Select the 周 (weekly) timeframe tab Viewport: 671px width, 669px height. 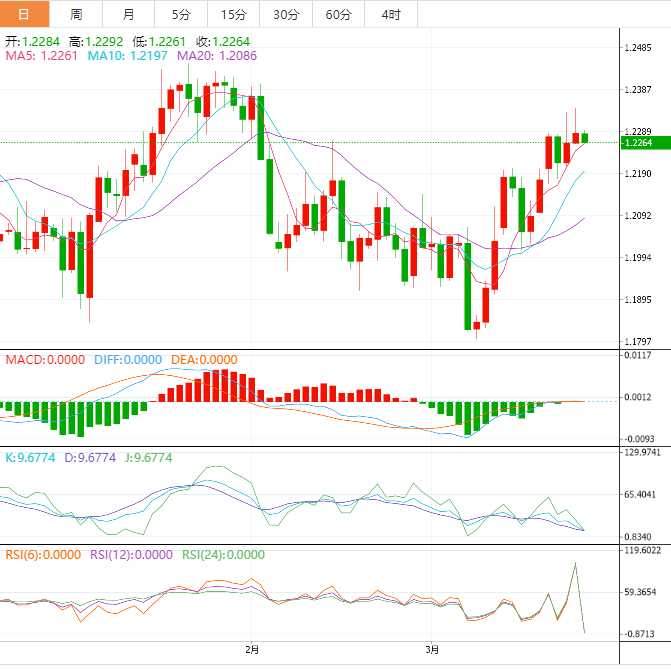[x=77, y=14]
